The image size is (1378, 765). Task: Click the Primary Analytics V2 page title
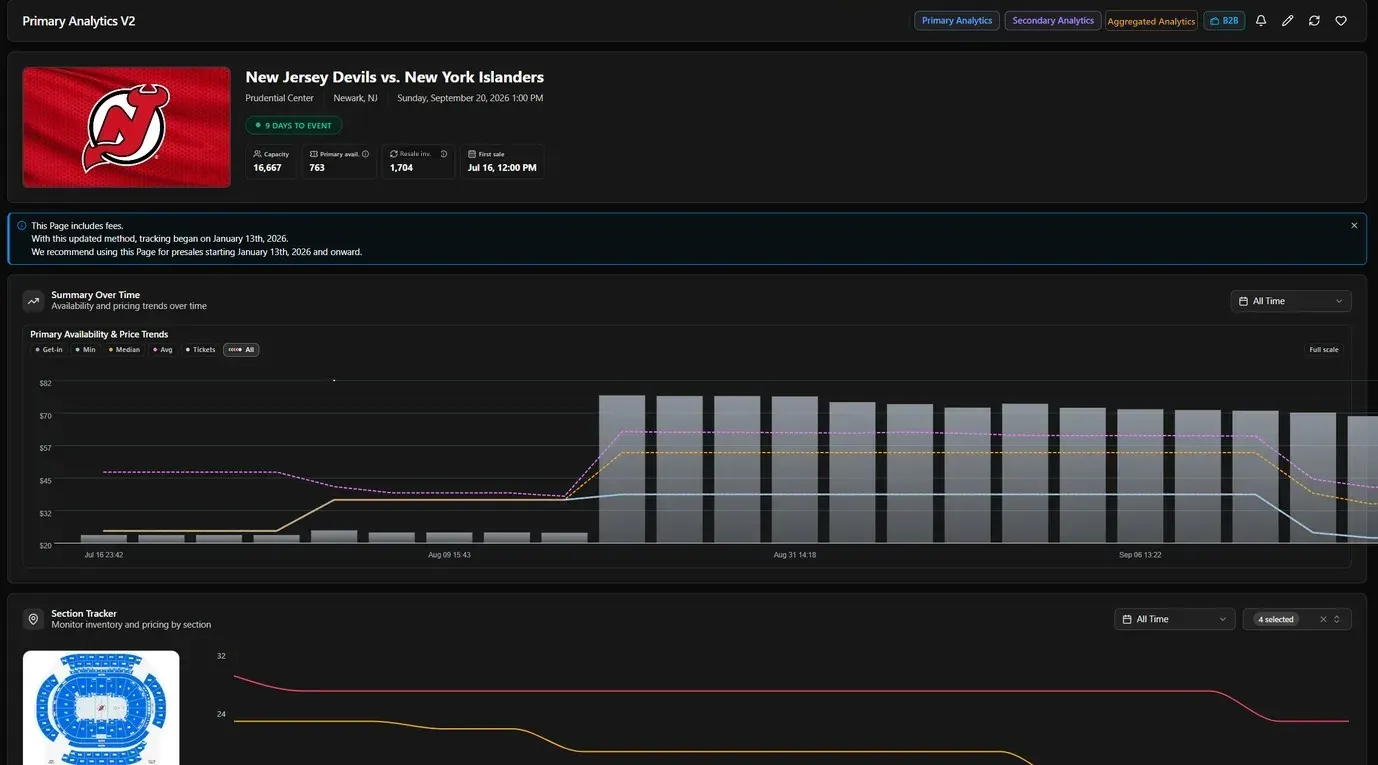(x=79, y=21)
